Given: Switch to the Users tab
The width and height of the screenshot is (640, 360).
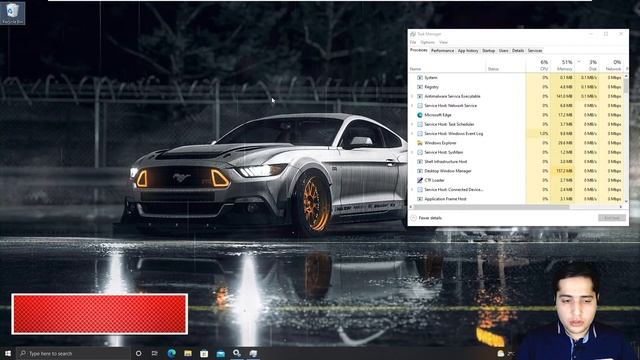Looking at the screenshot, I should coord(504,51).
